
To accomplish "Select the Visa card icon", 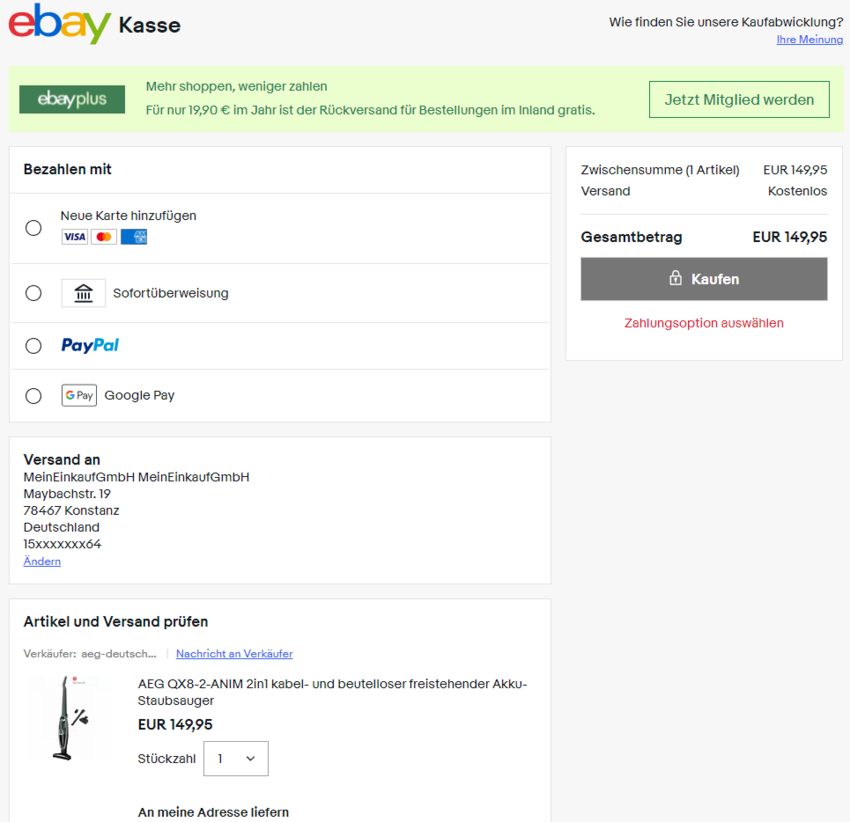I will [75, 236].
